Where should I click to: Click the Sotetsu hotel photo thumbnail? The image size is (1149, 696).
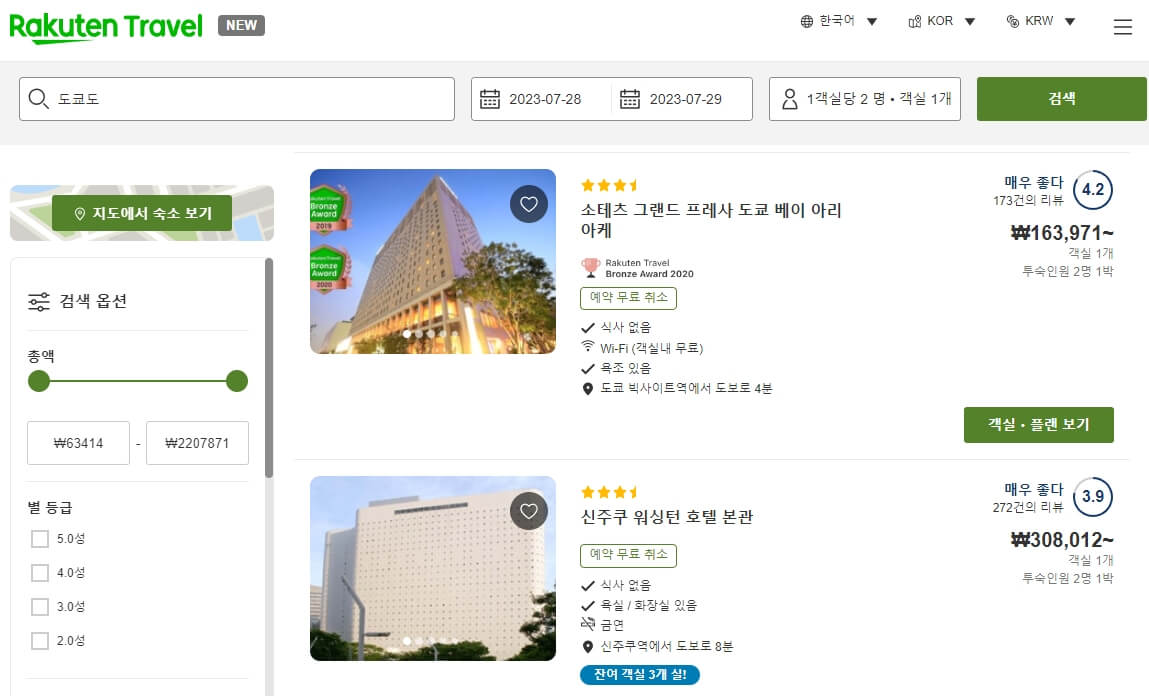[x=433, y=262]
